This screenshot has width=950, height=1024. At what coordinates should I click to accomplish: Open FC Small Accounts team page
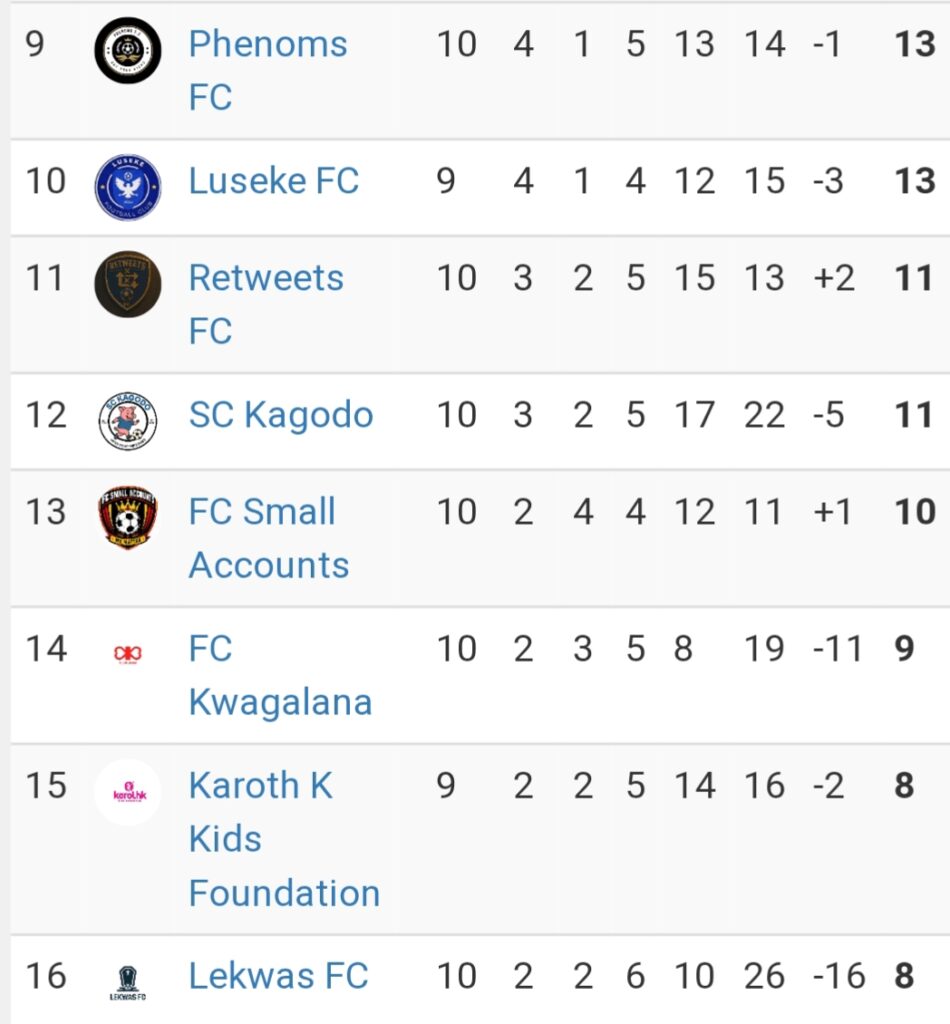[x=268, y=538]
